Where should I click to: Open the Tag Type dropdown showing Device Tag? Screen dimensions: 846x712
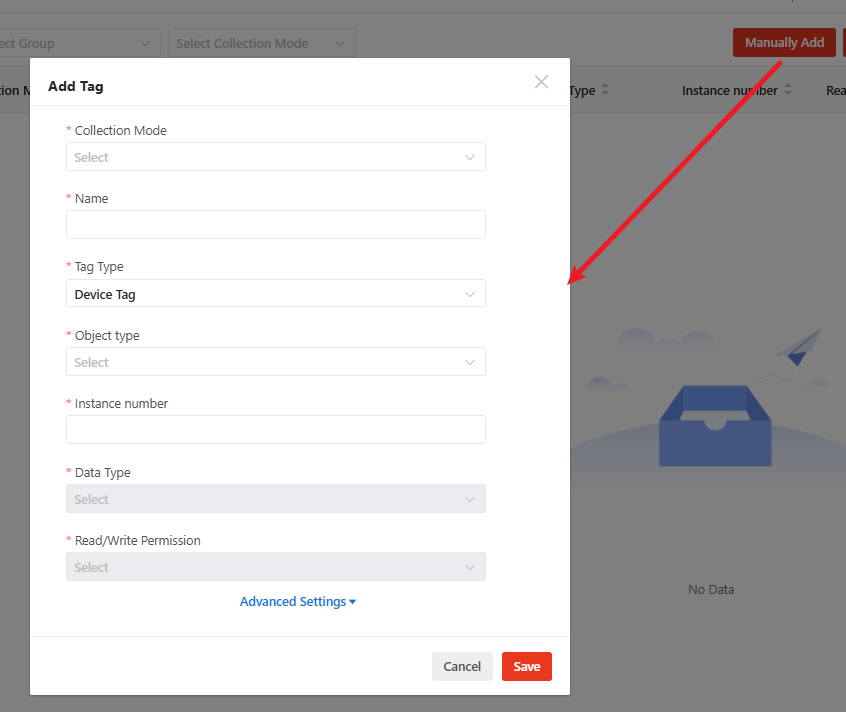(x=275, y=294)
